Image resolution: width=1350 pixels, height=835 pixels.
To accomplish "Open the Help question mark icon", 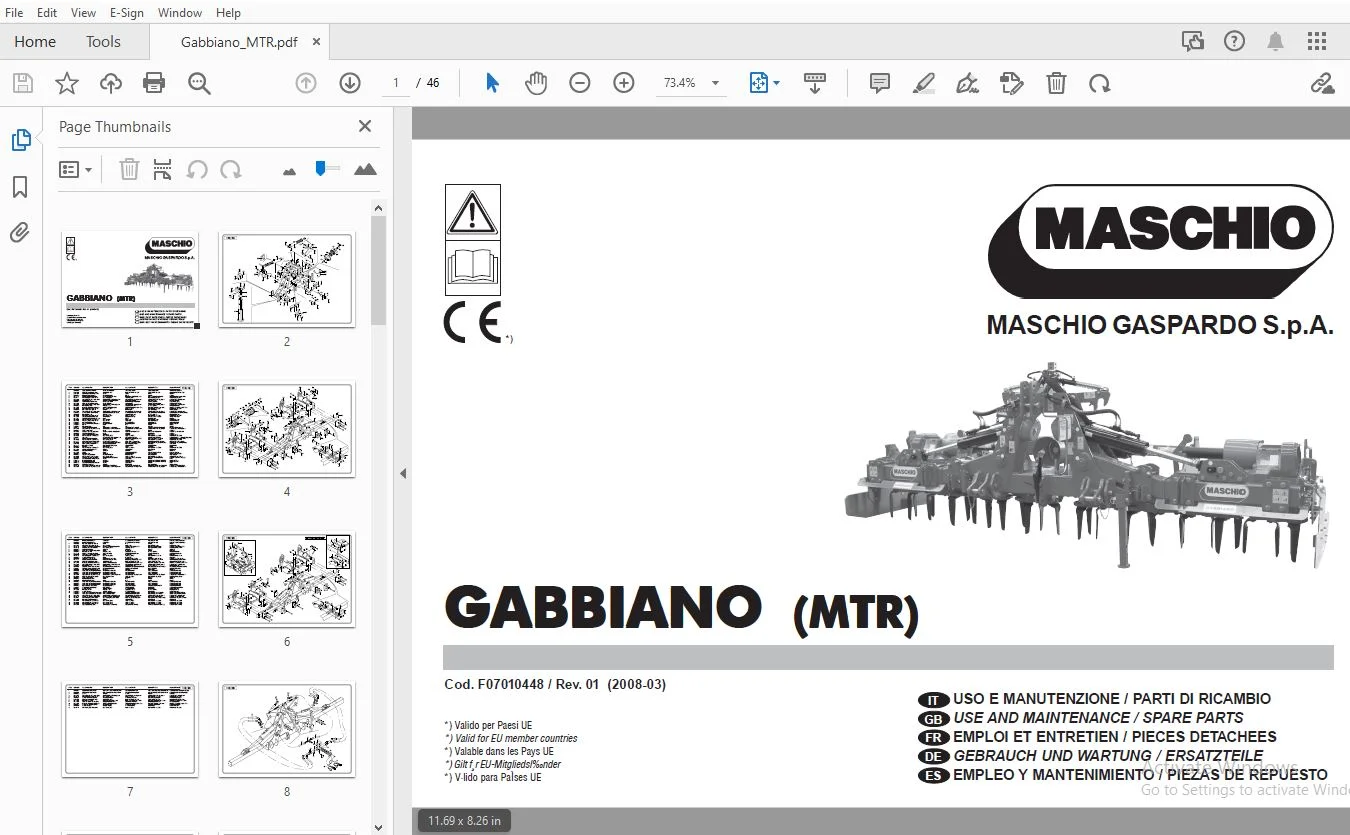I will [1234, 41].
